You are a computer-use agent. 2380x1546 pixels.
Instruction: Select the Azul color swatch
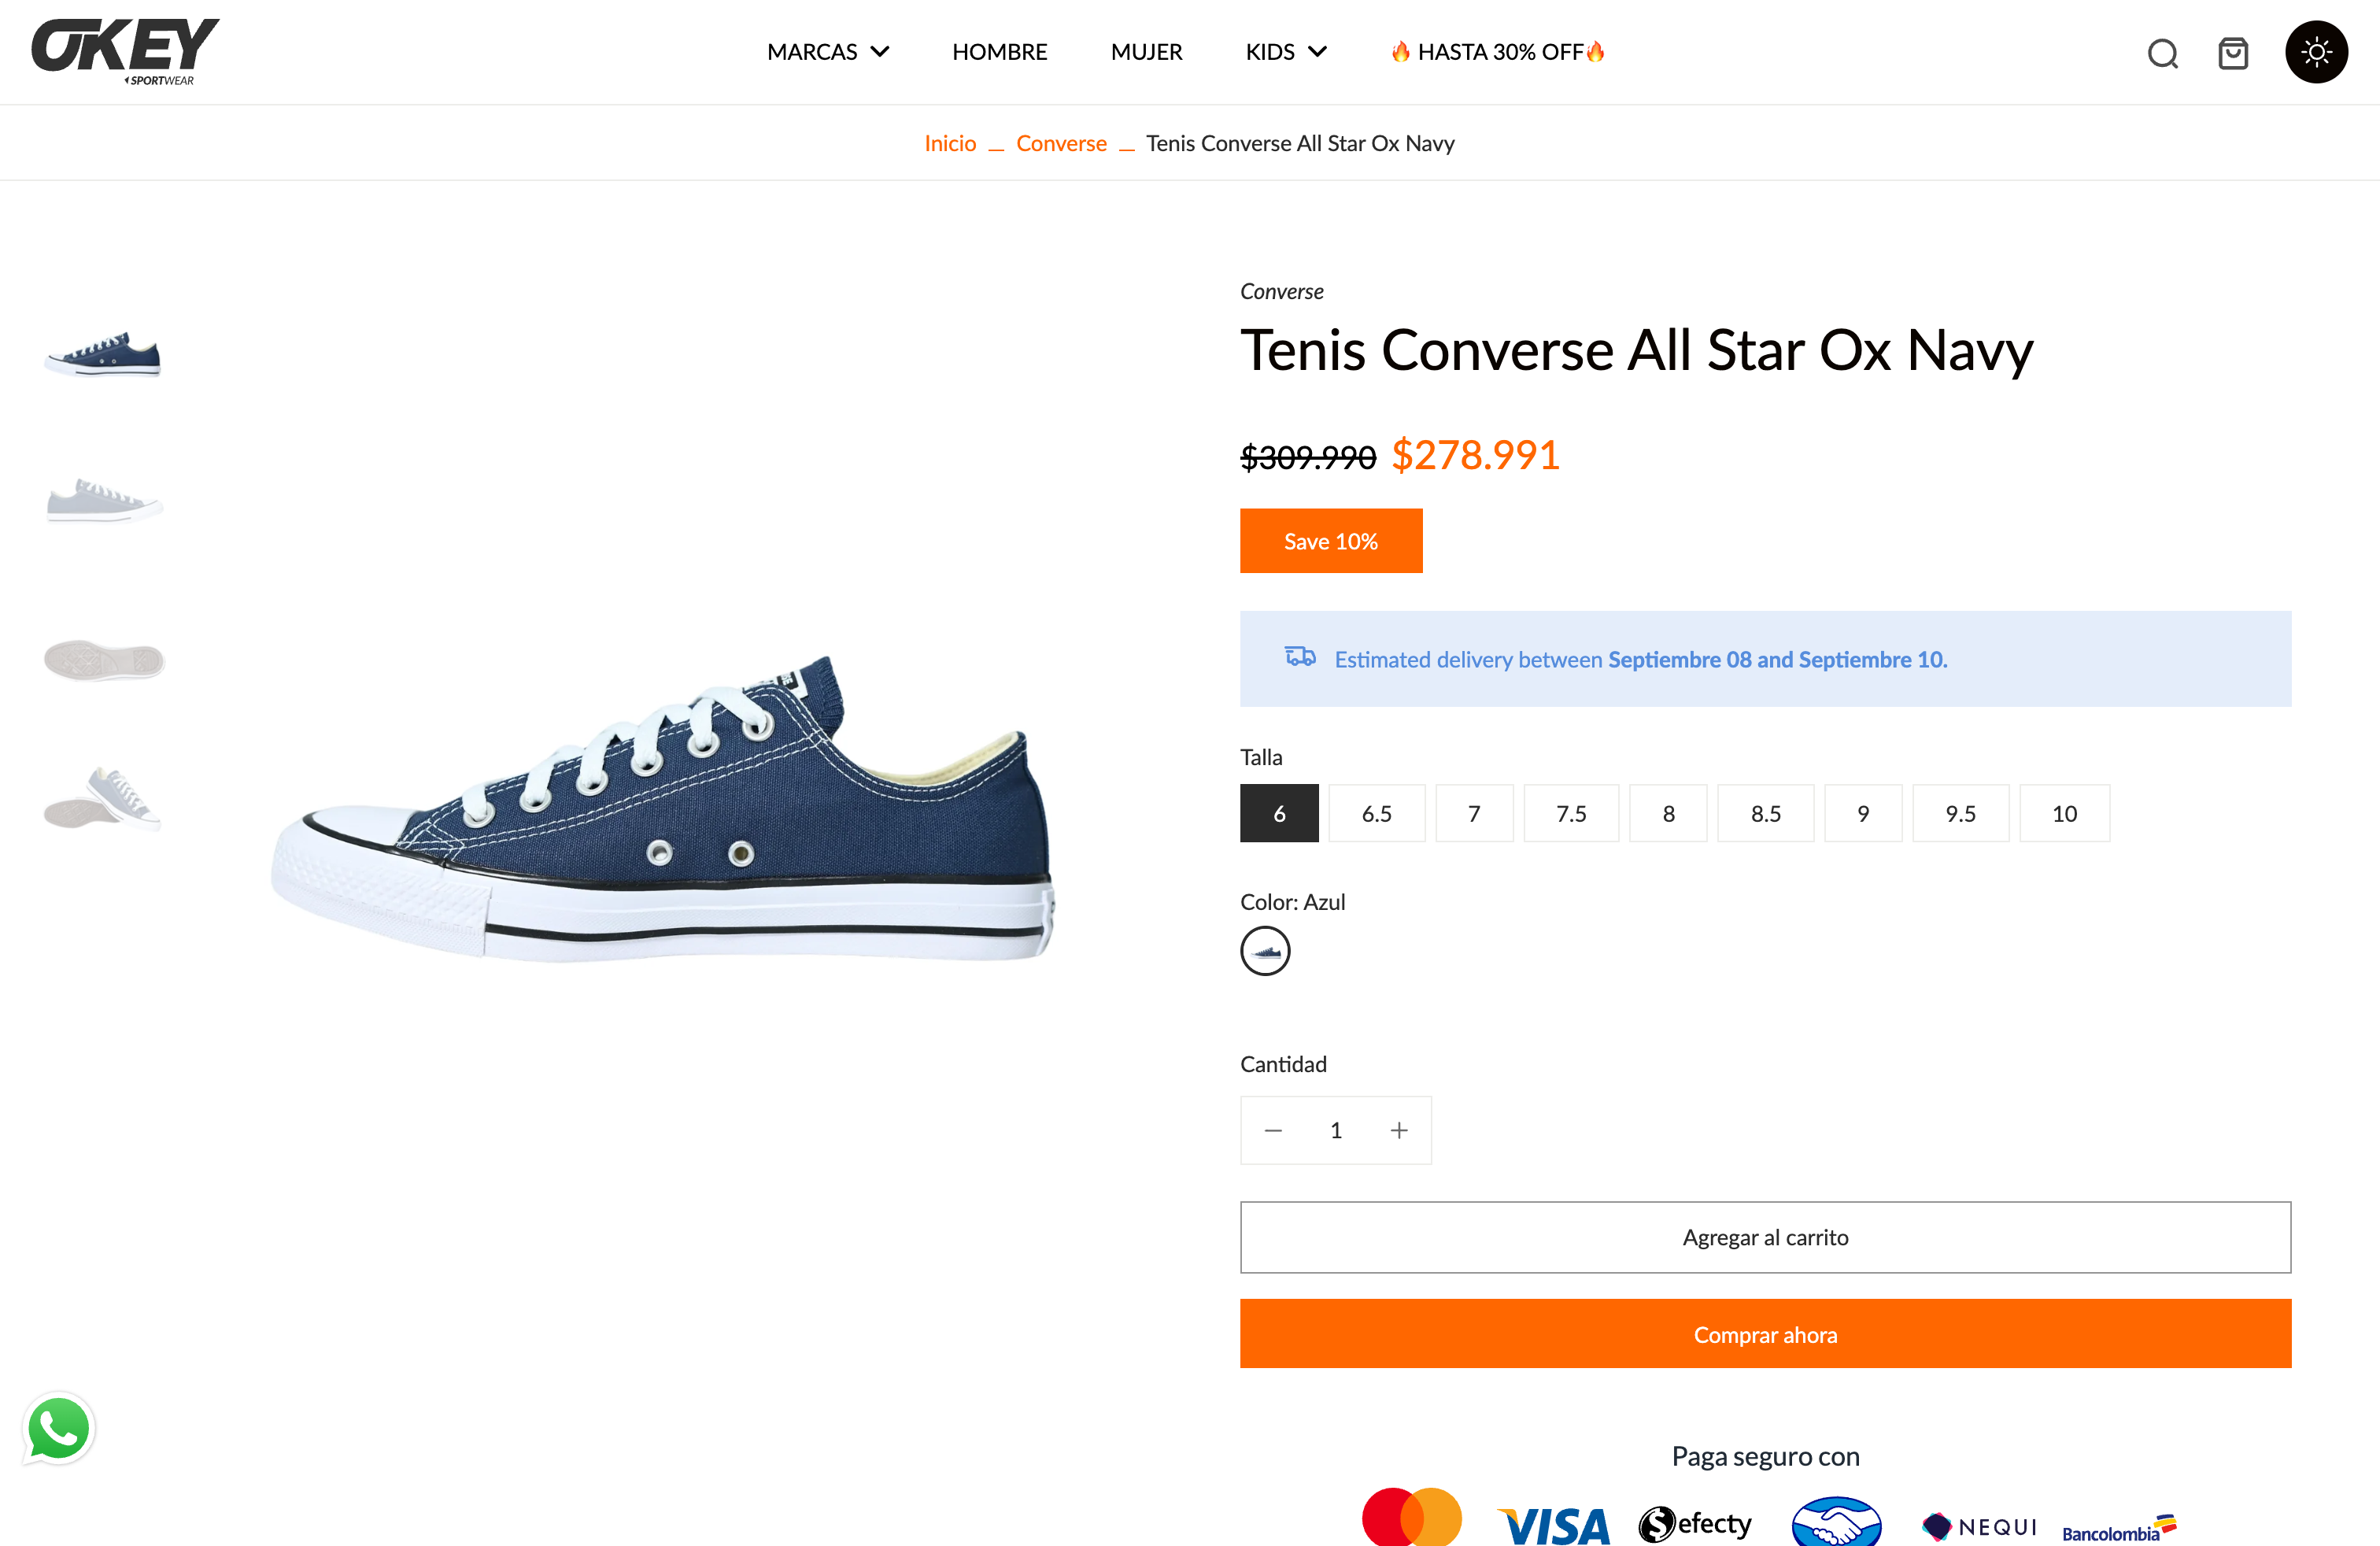pos(1265,951)
